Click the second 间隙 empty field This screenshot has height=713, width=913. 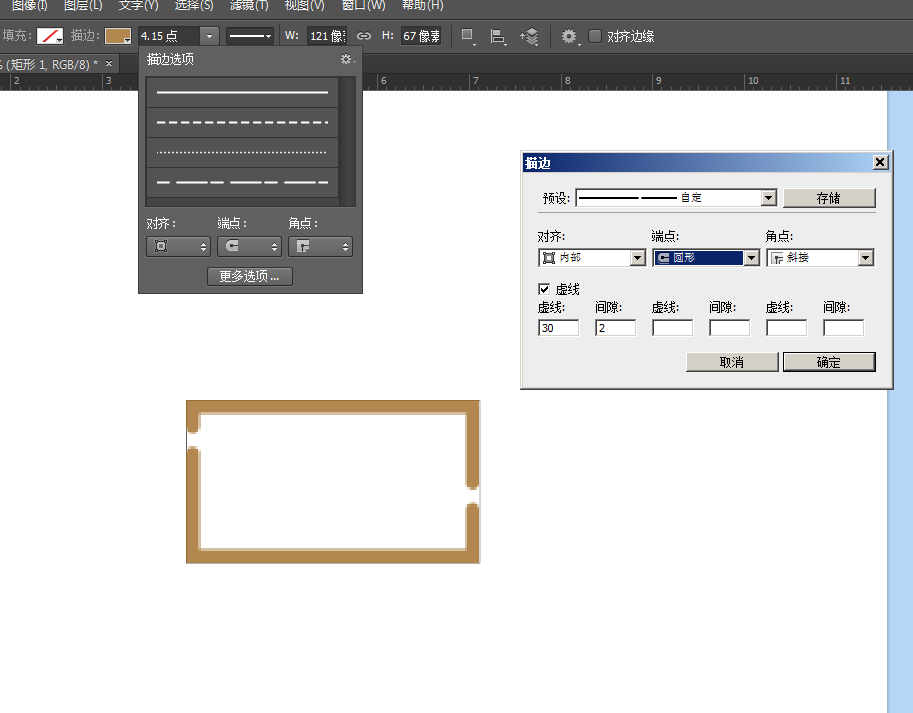pos(730,328)
